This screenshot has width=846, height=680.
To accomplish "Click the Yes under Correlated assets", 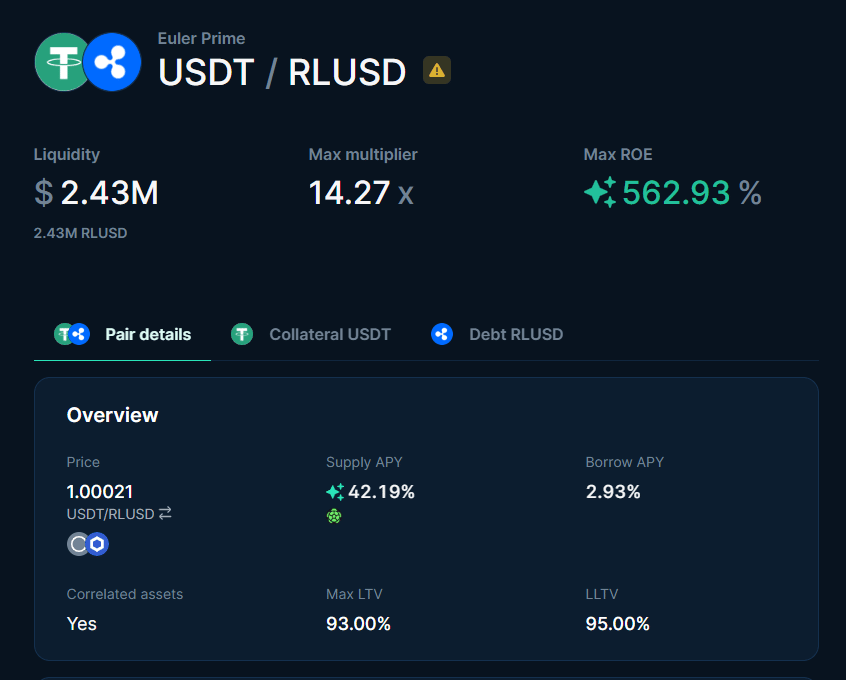I will [x=81, y=624].
